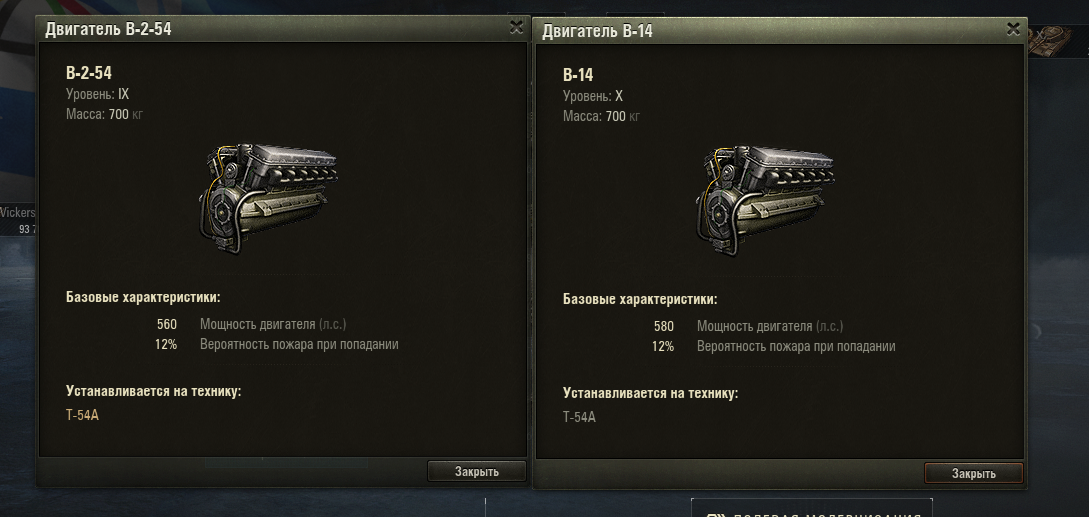This screenshot has width=1089, height=517.
Task: Click В-14 fire chance 12% row
Action: (x=774, y=346)
